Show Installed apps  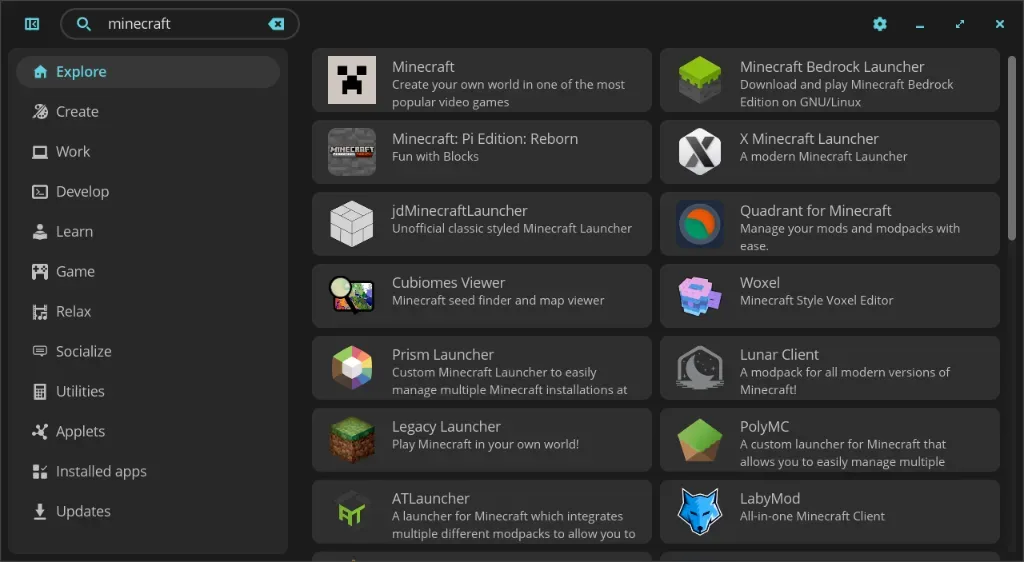(148, 471)
